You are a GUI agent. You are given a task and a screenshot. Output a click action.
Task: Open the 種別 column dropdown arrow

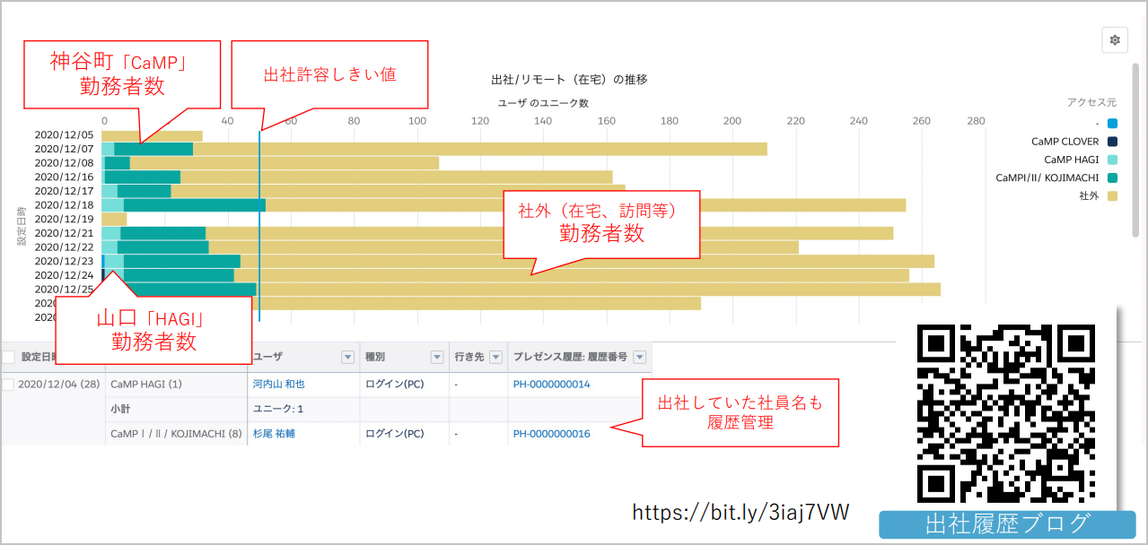[437, 357]
